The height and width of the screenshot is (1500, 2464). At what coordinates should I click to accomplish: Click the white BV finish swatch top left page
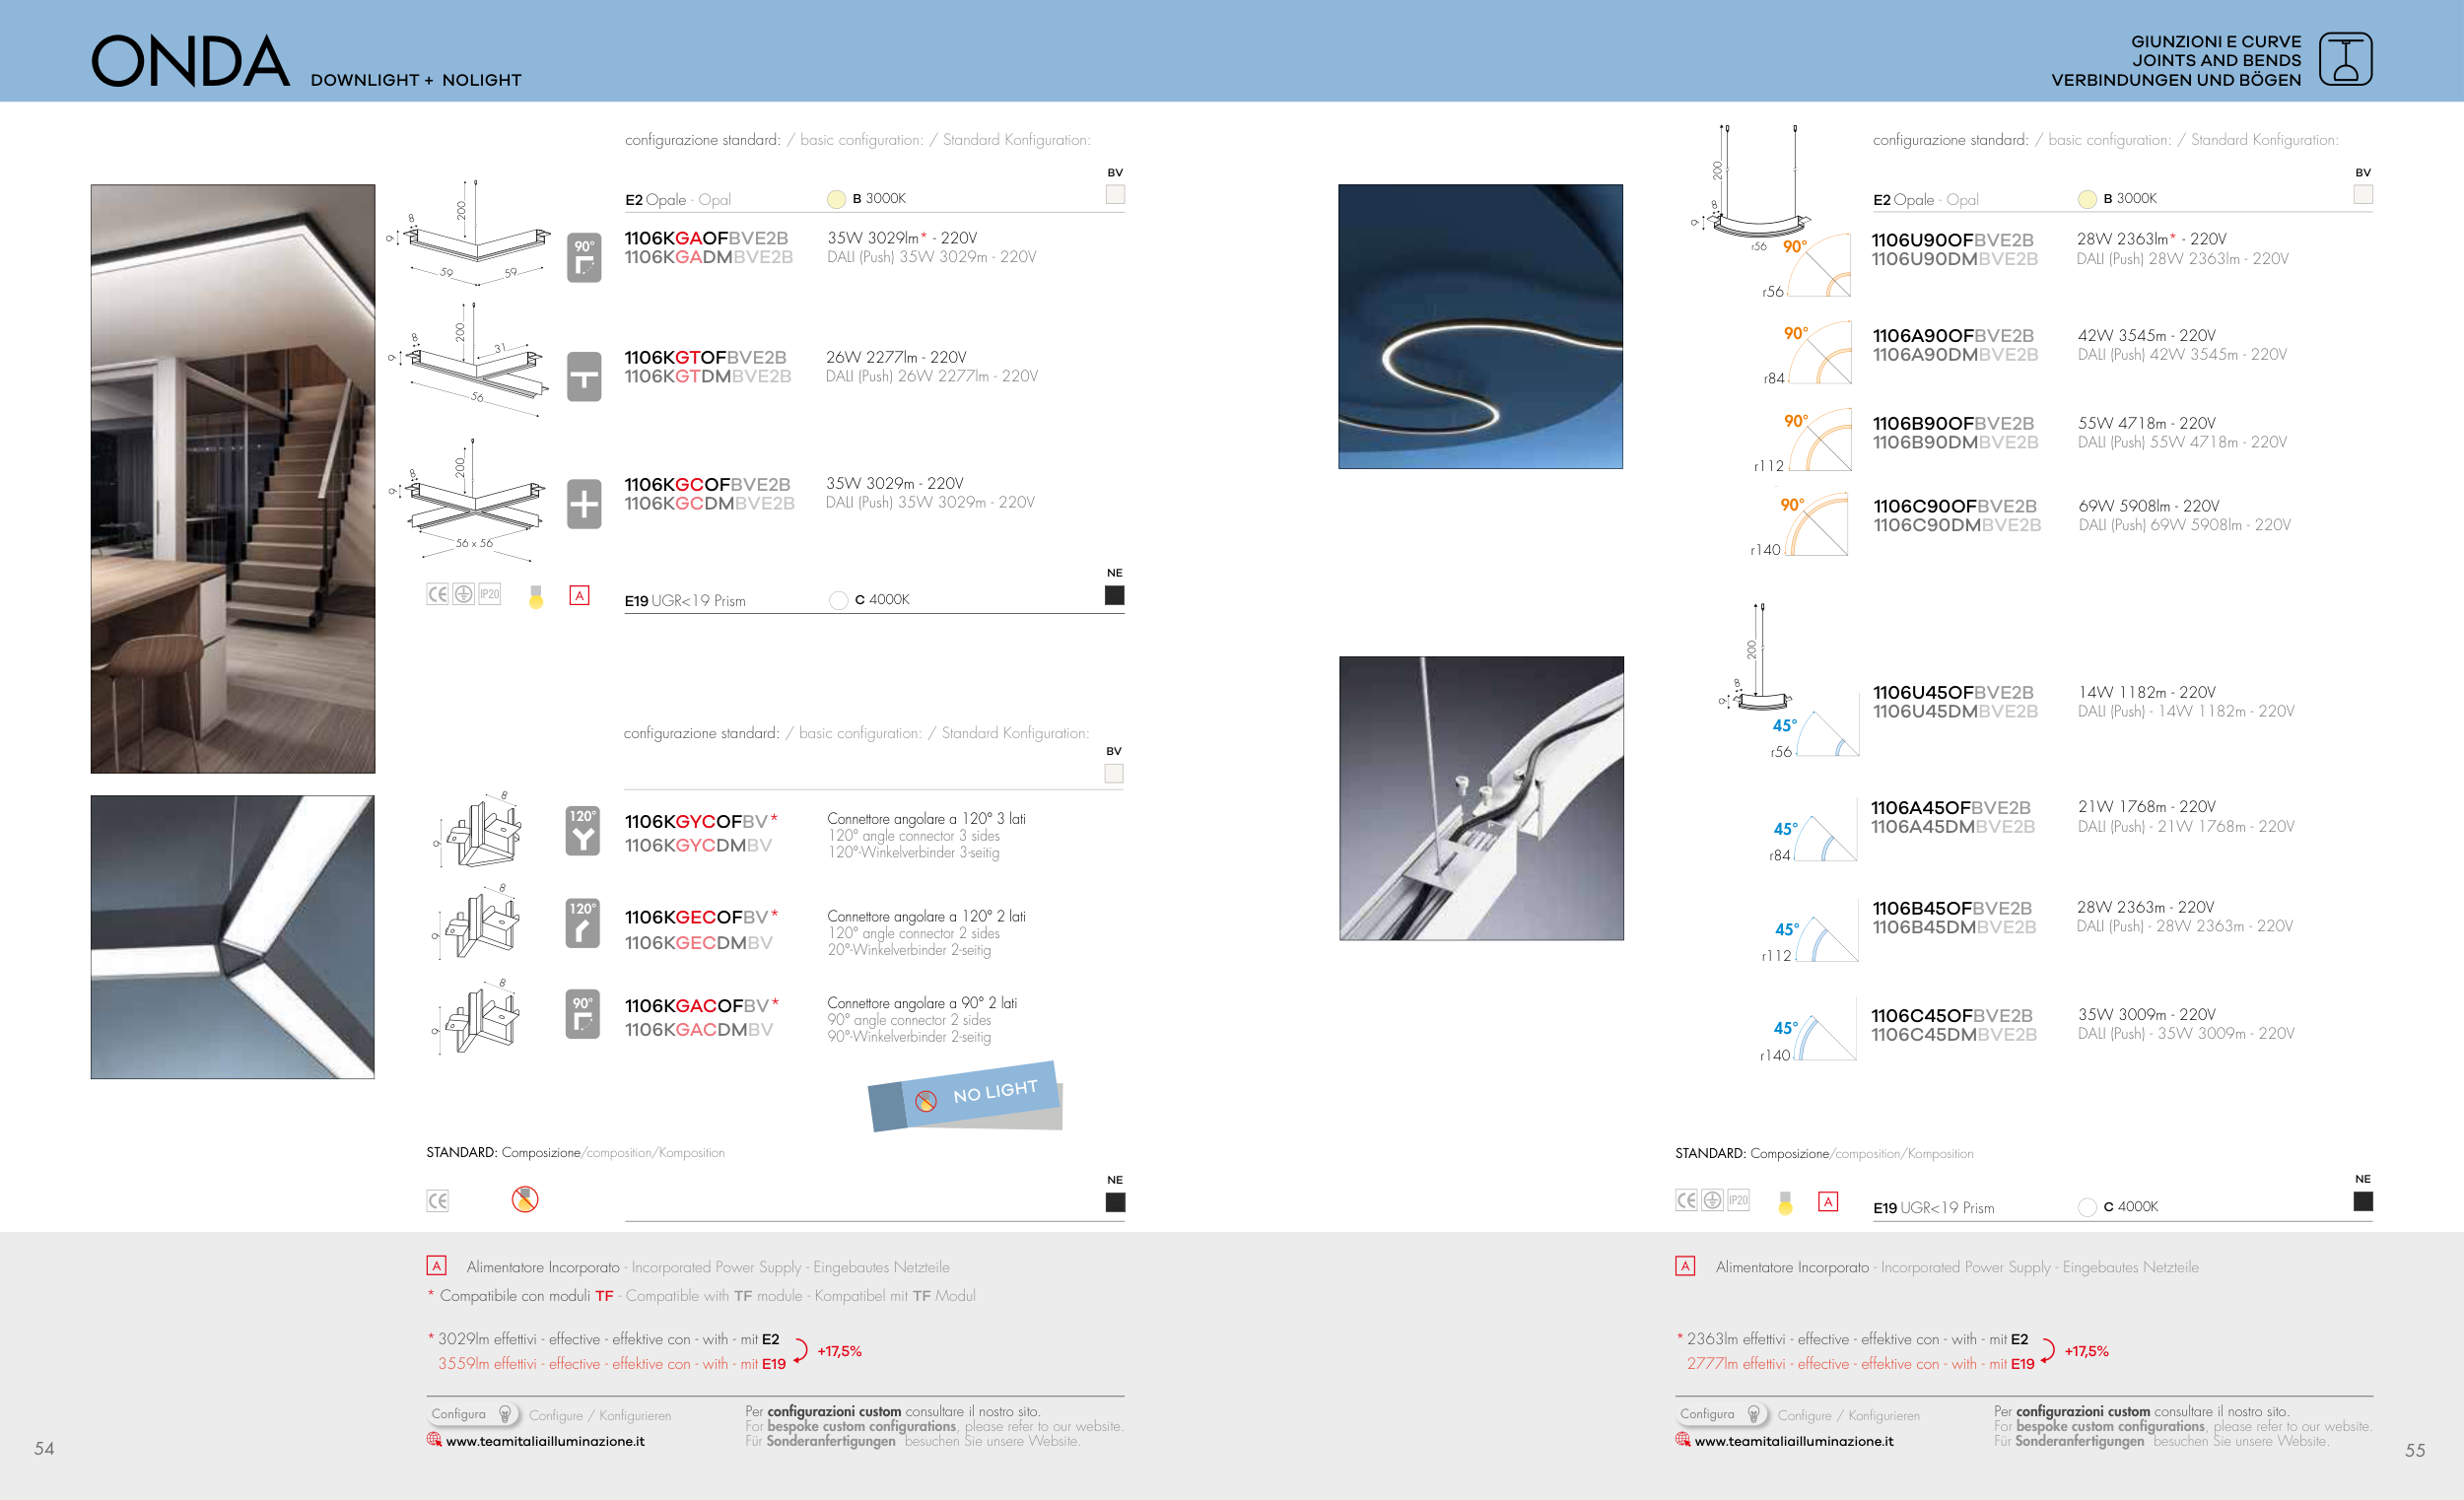1115,195
